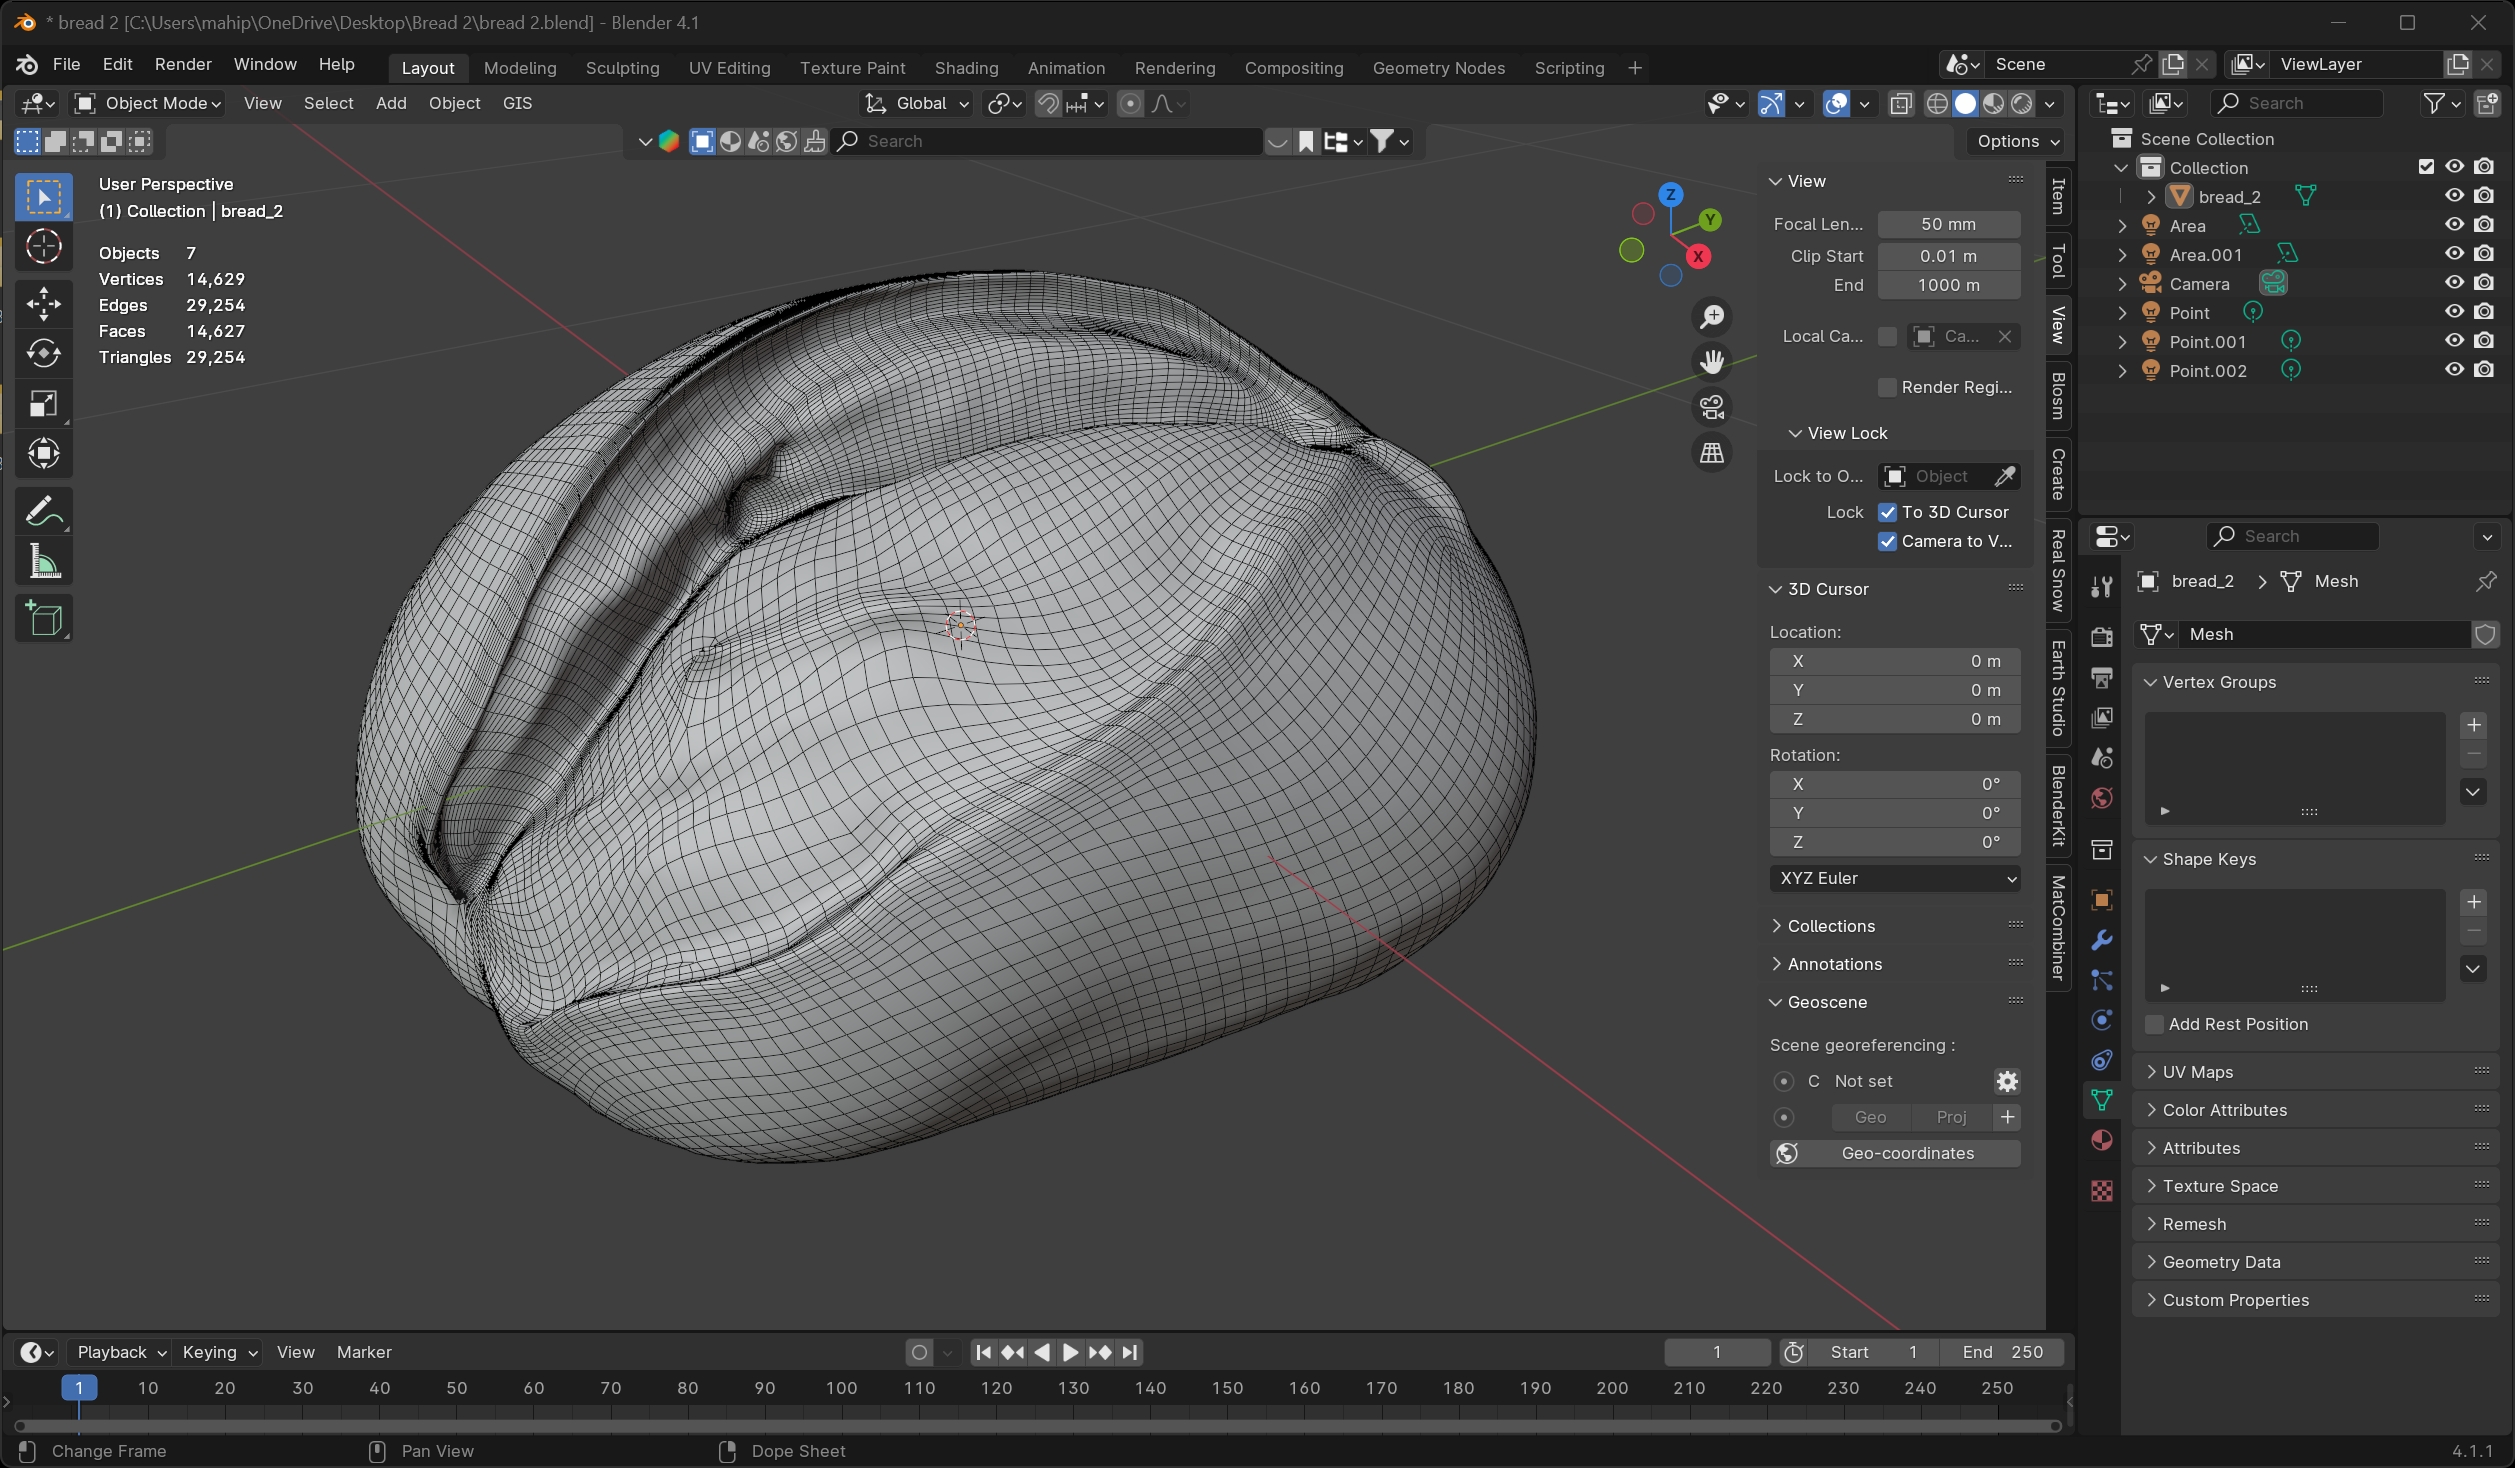Viewport: 2515px width, 1468px height.
Task: Open the Object Mode dropdown
Action: [x=148, y=103]
